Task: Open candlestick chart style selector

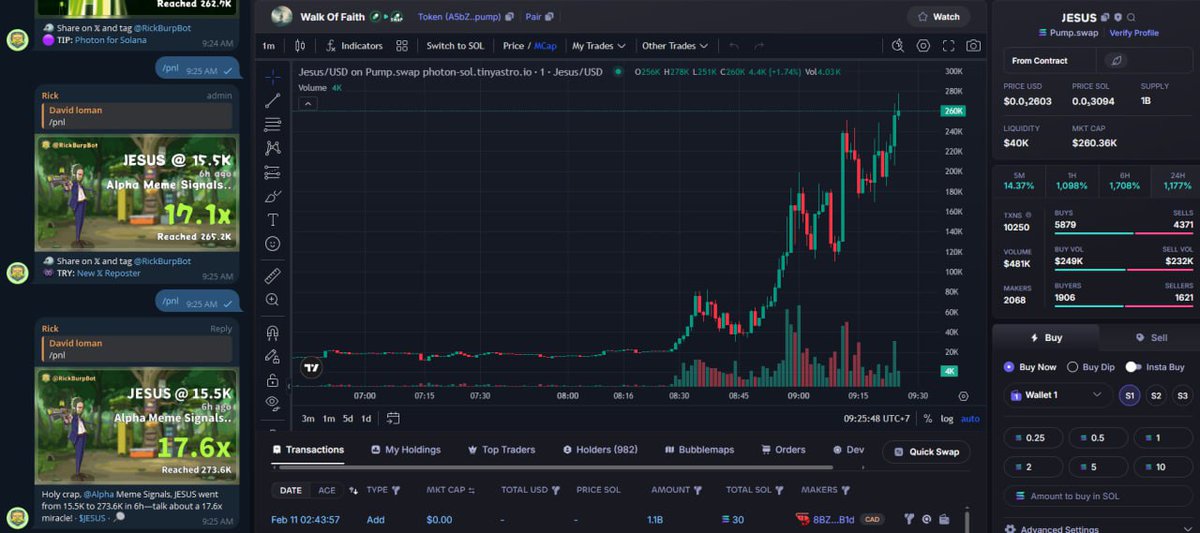Action: pyautogui.click(x=301, y=46)
